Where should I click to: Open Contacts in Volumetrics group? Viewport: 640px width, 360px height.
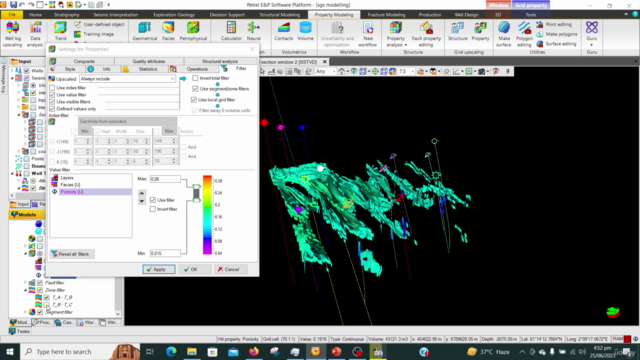pyautogui.click(x=284, y=31)
